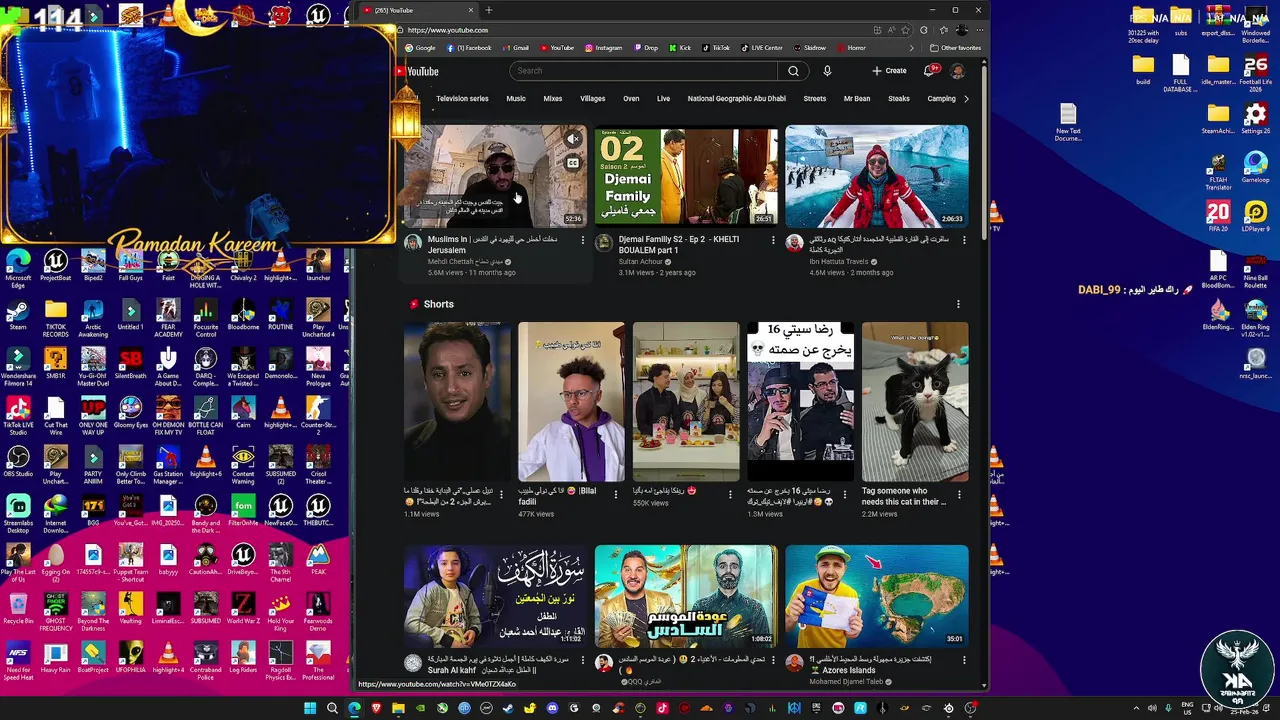Click the Create button
The height and width of the screenshot is (720, 1280).
point(889,71)
